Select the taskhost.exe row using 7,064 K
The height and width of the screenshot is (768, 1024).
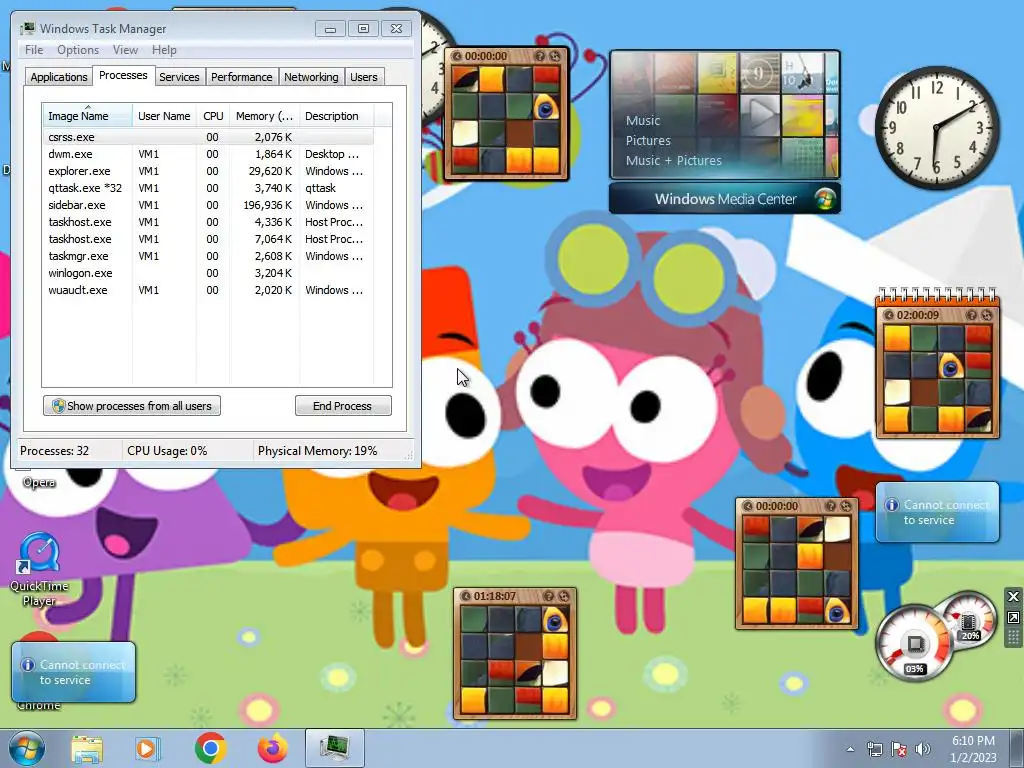208,239
